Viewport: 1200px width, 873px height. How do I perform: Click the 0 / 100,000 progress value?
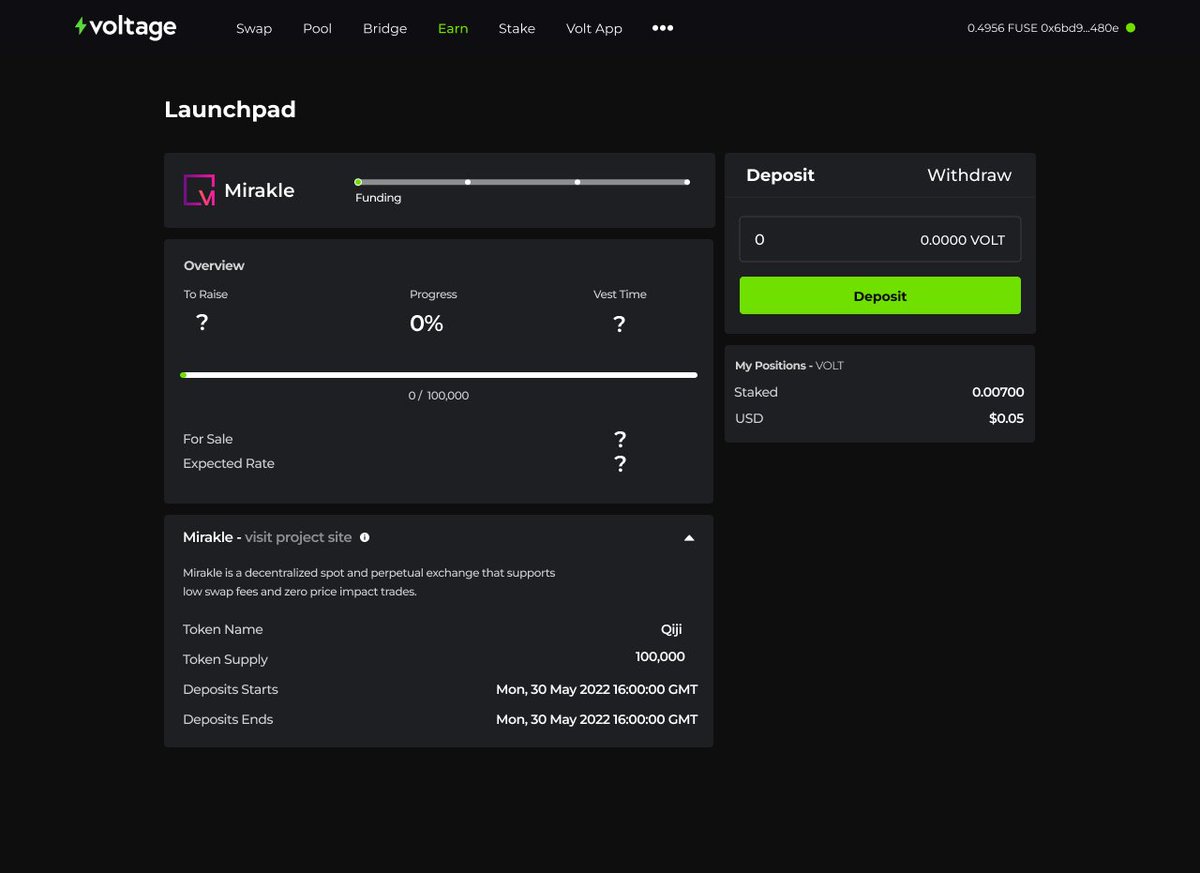438,395
